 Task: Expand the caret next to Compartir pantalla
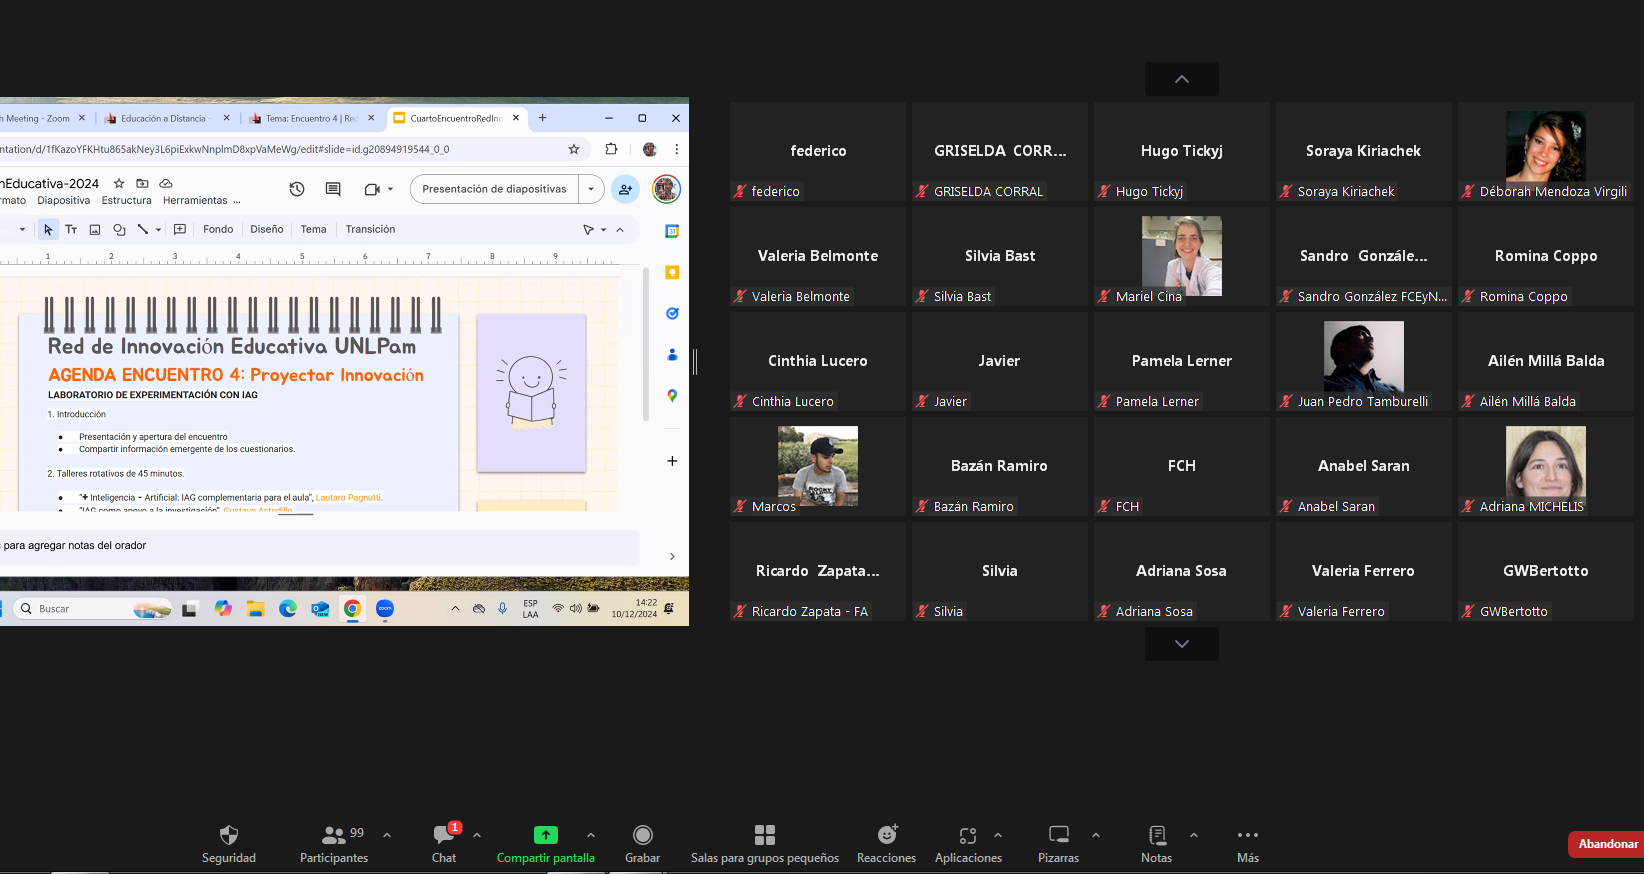591,835
